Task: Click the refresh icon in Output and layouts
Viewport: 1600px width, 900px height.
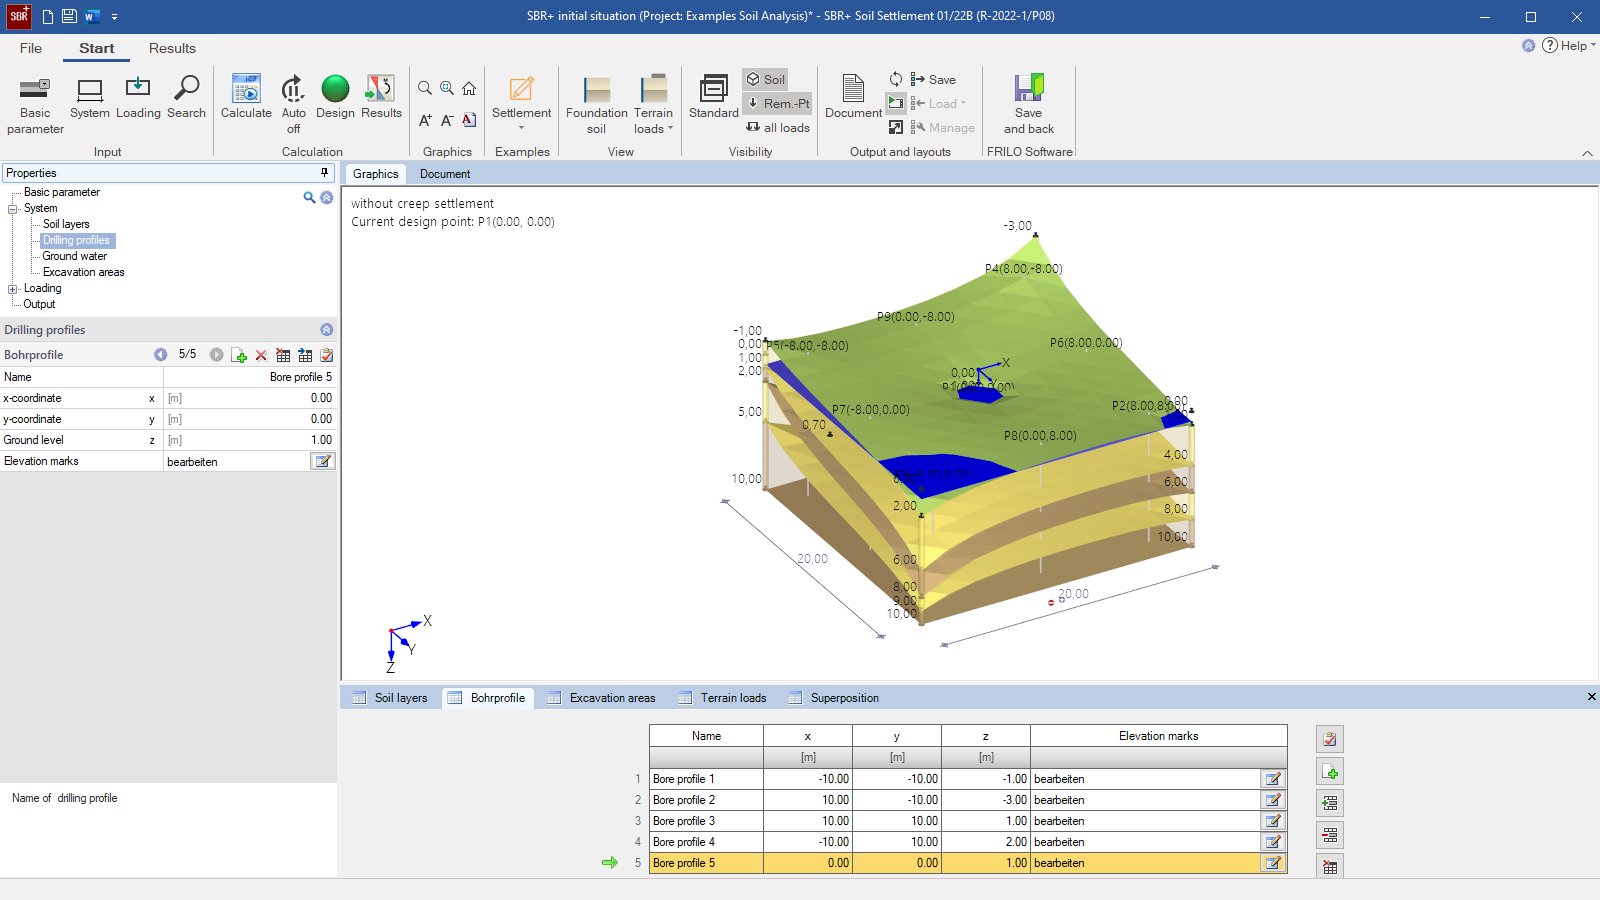Action: (896, 79)
